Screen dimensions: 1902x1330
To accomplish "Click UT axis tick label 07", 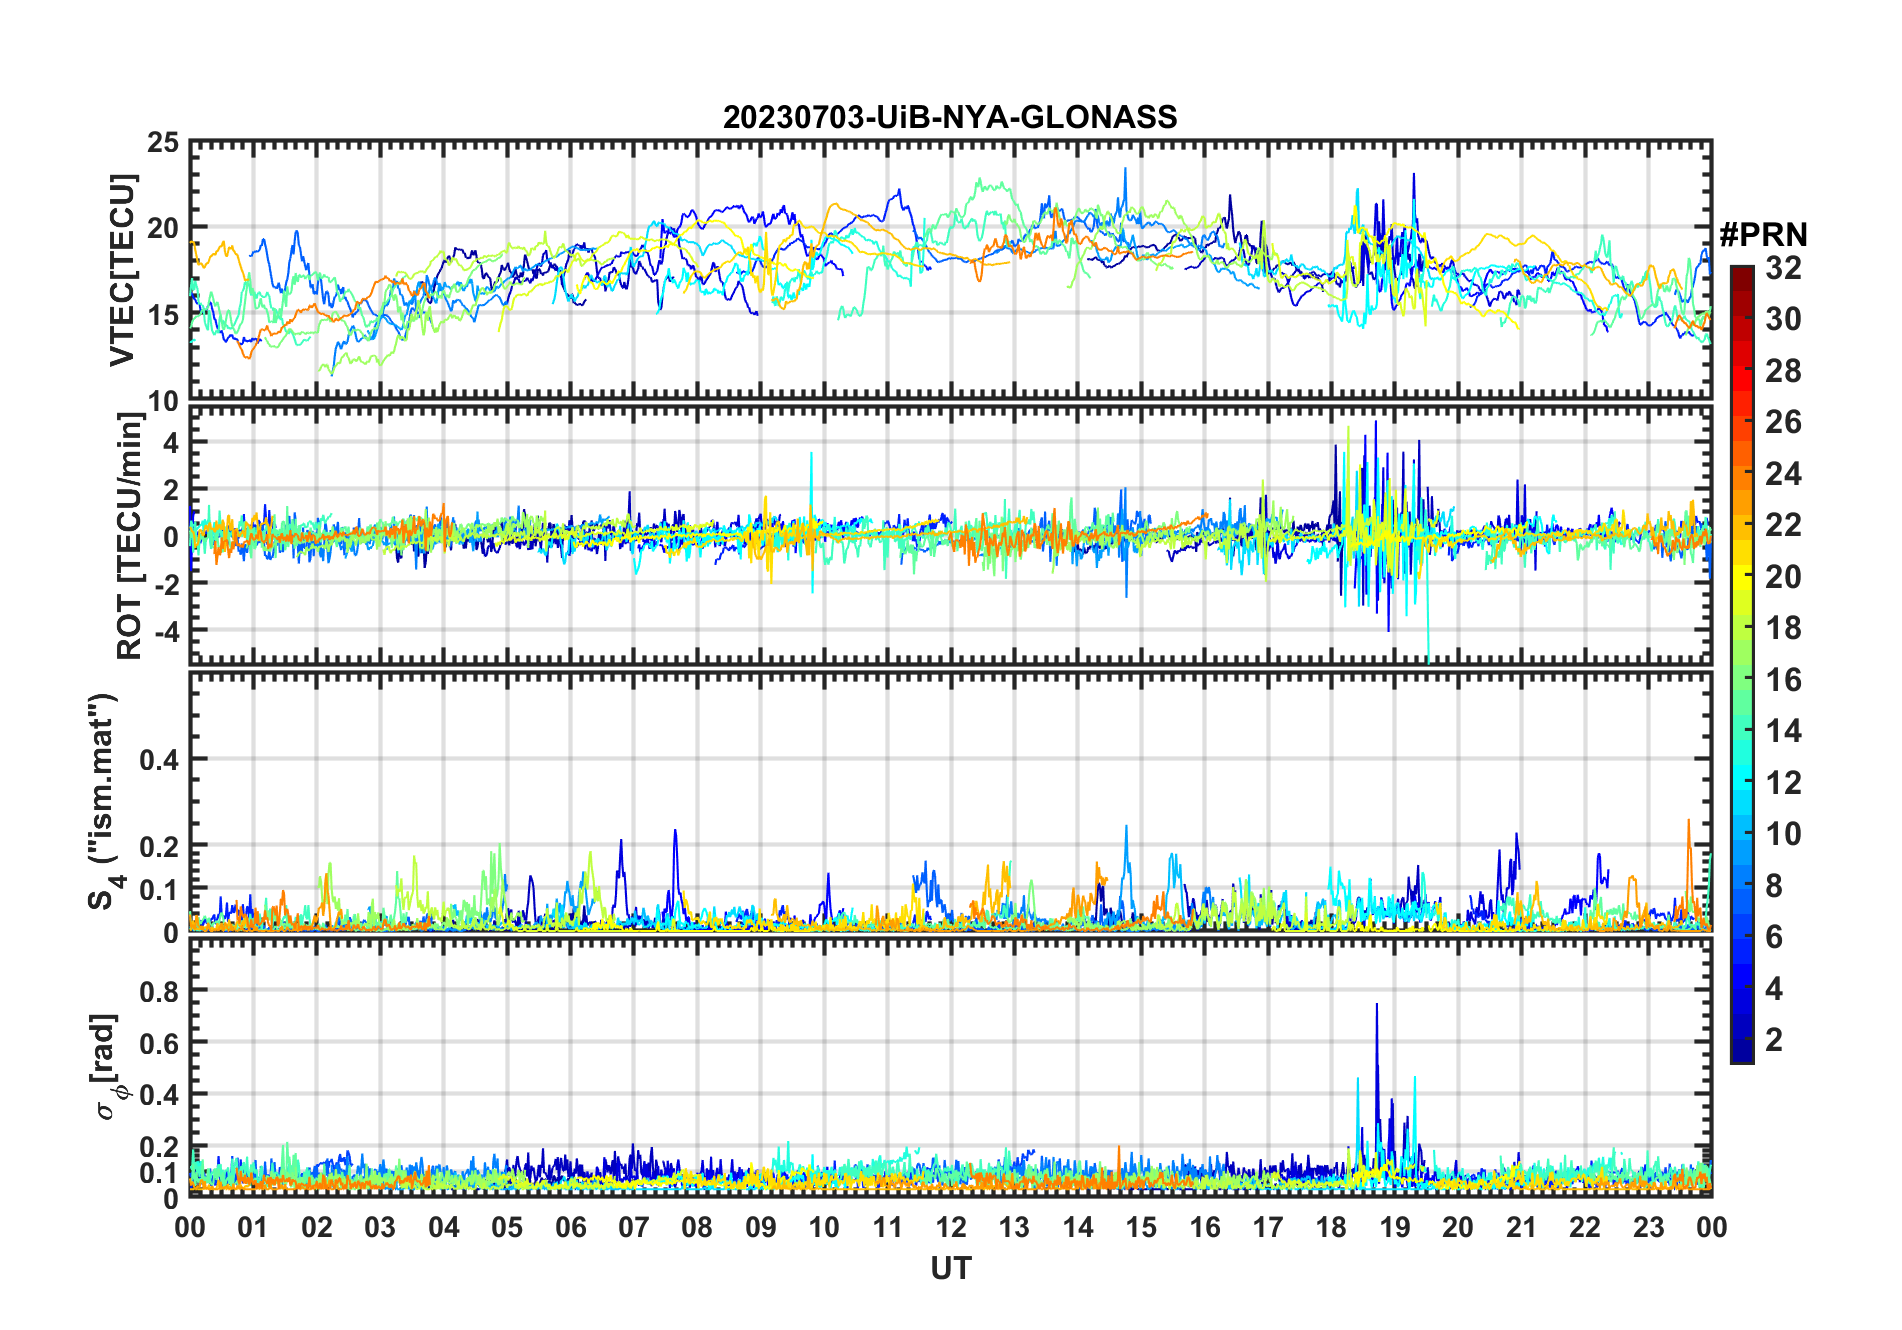I will pos(634,1227).
